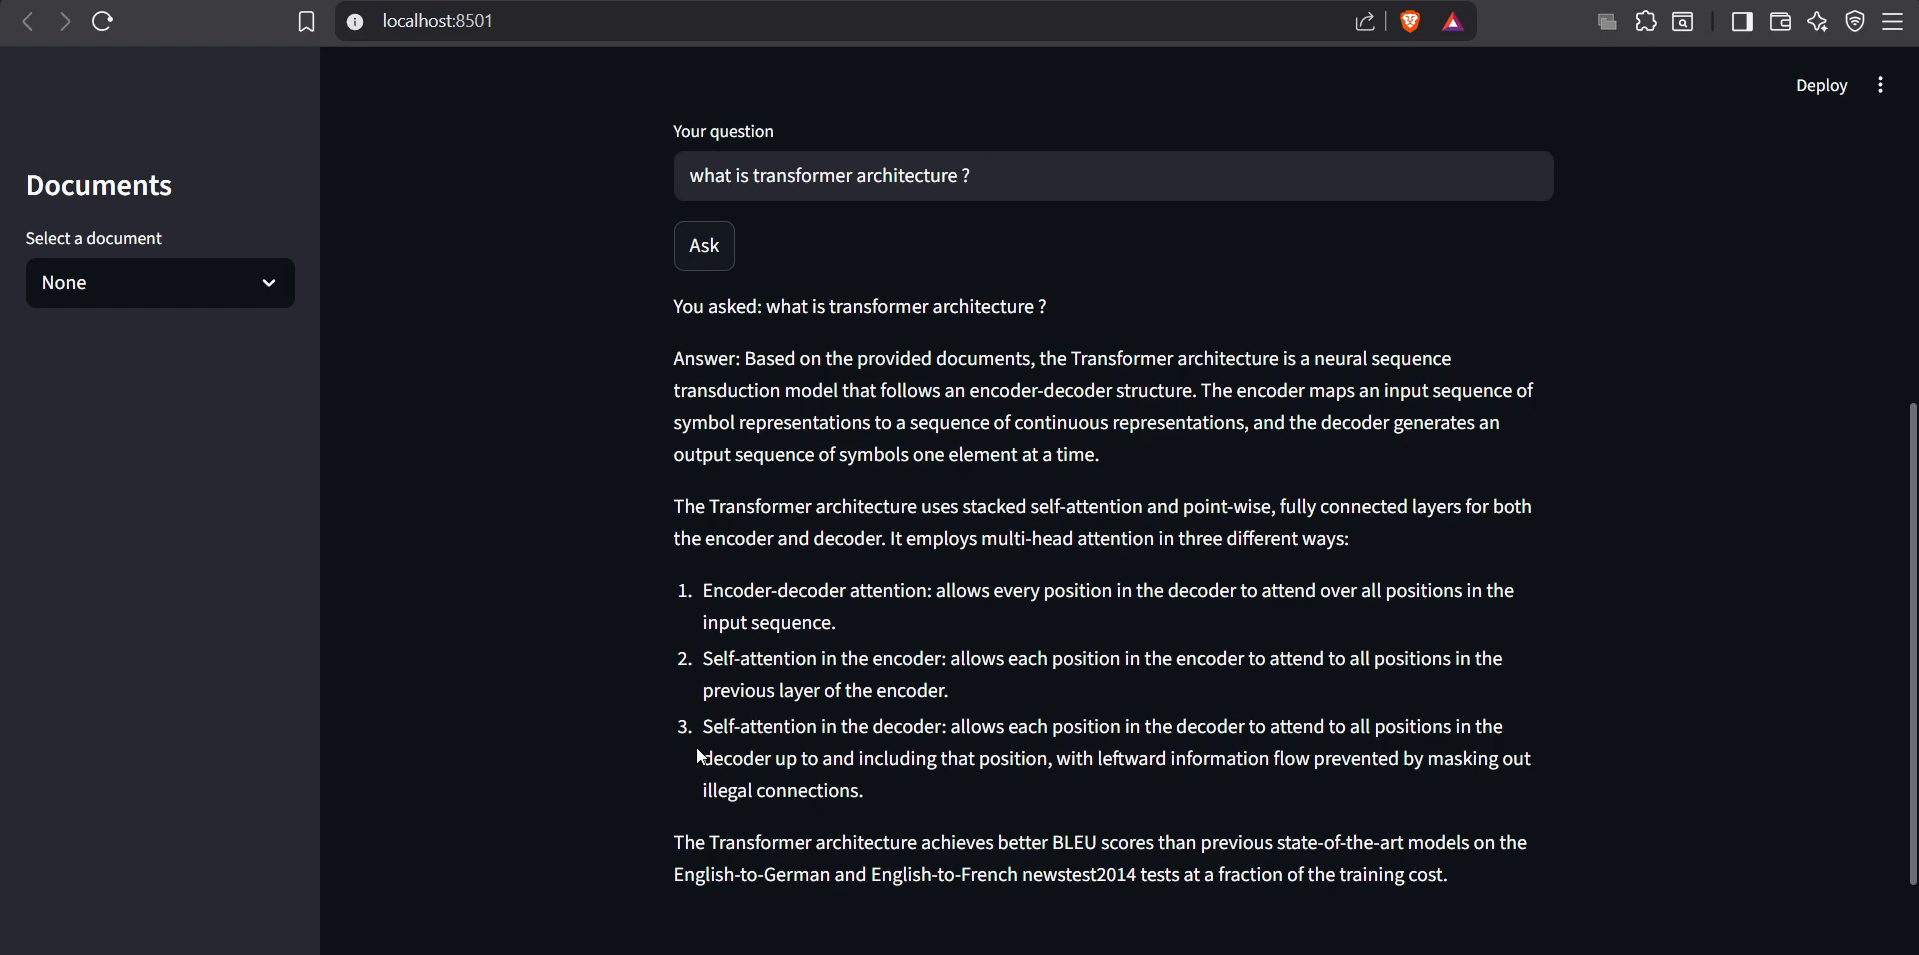Click into the Your question field
Viewport: 1919px width, 955px height.
(x=1112, y=176)
